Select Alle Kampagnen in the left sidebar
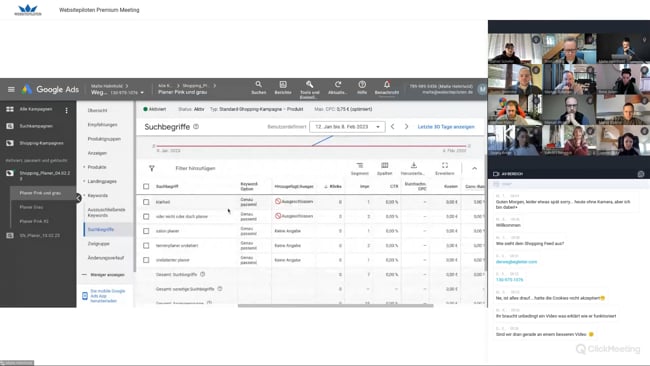The width and height of the screenshot is (650, 366). click(36, 109)
